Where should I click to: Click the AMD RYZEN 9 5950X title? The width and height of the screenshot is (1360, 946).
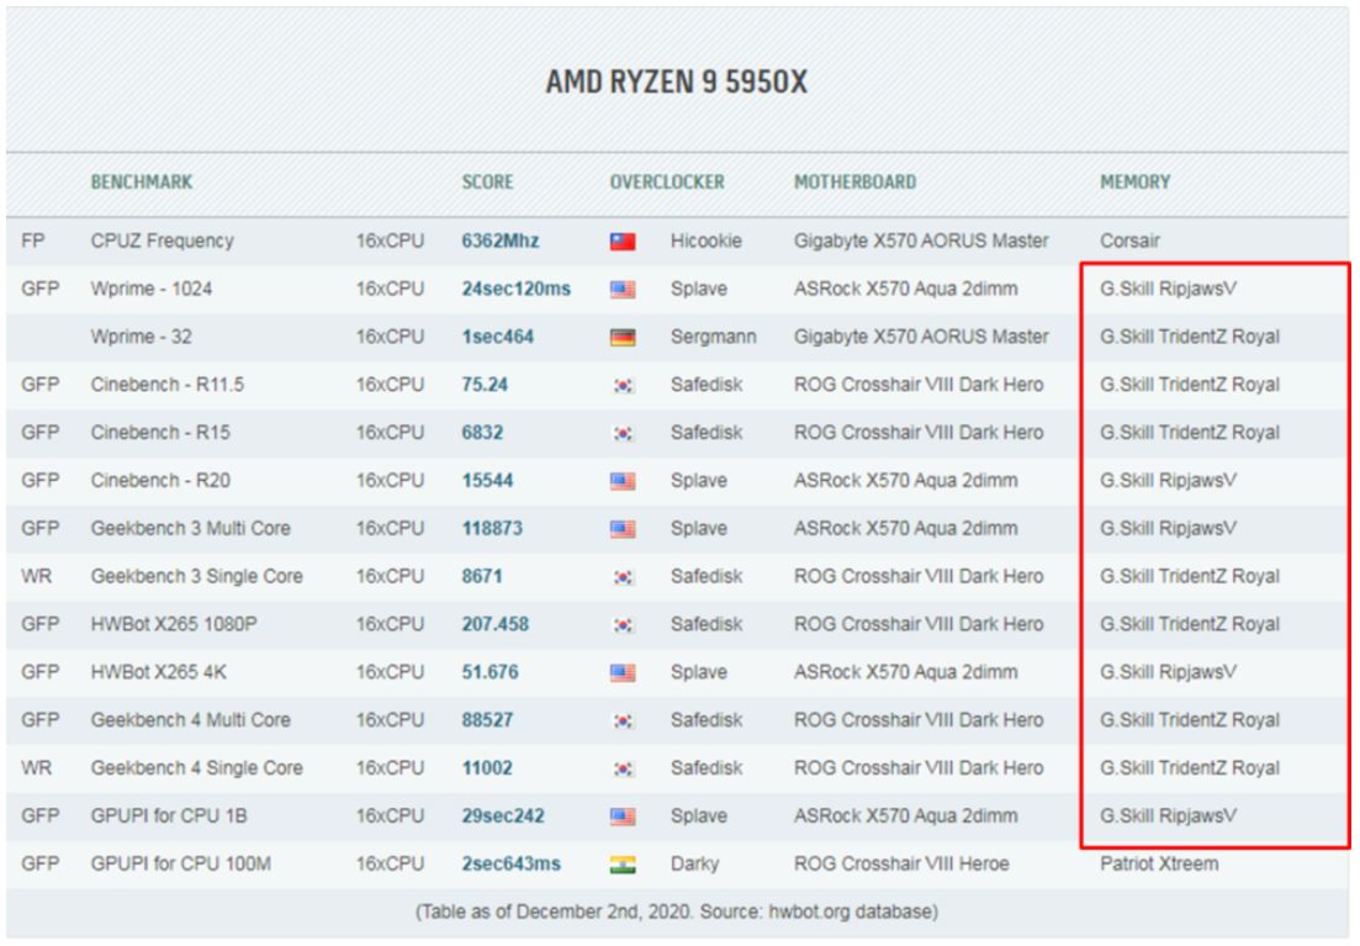click(x=677, y=82)
